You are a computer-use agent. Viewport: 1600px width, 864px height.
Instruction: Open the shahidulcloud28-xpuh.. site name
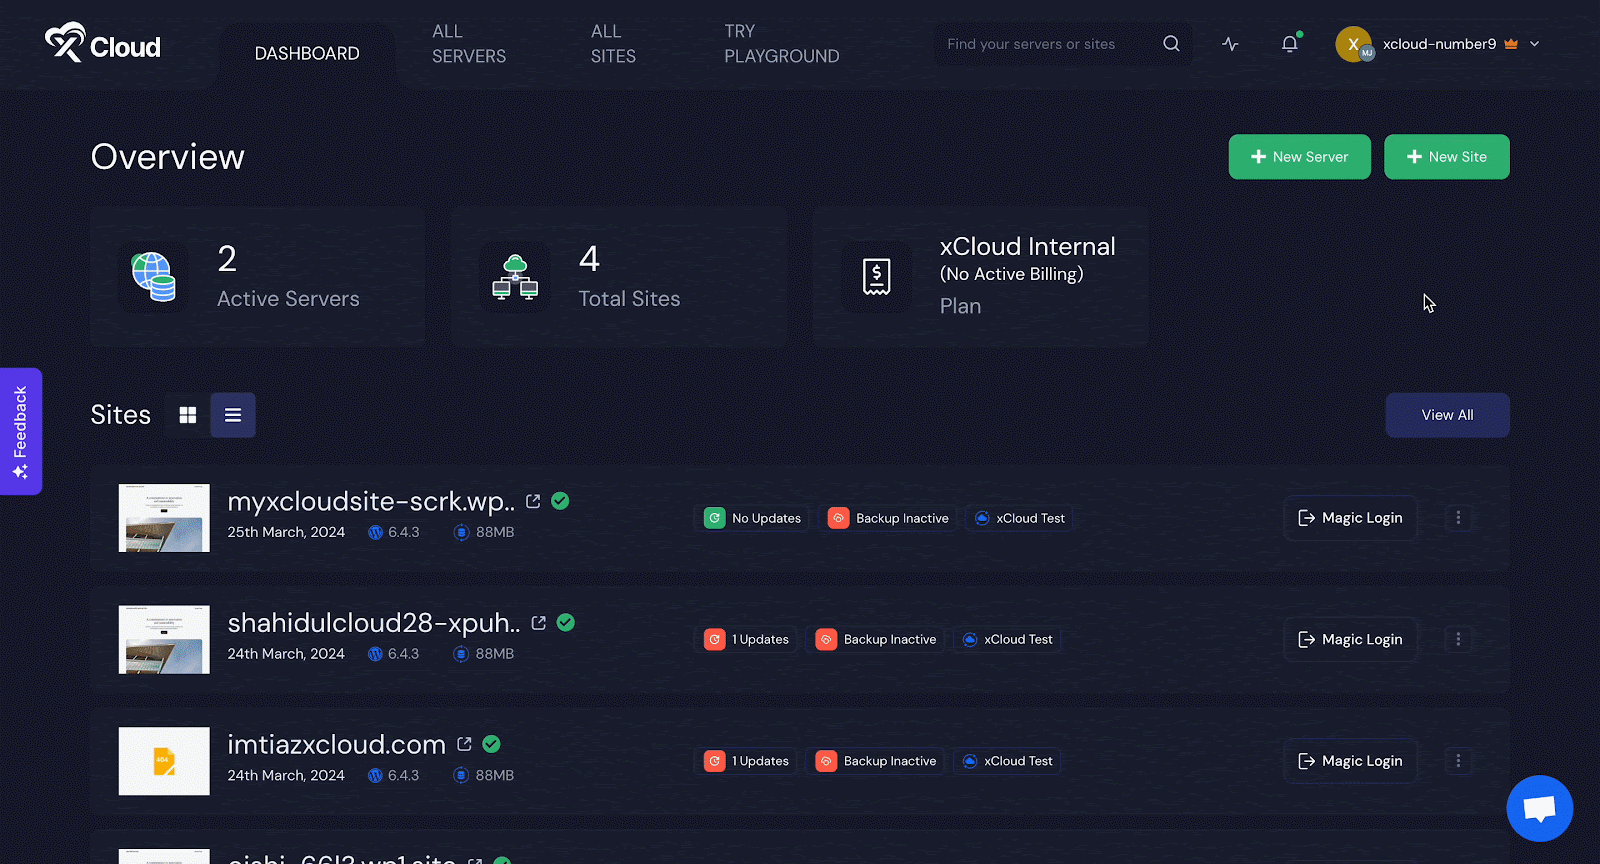(x=374, y=622)
